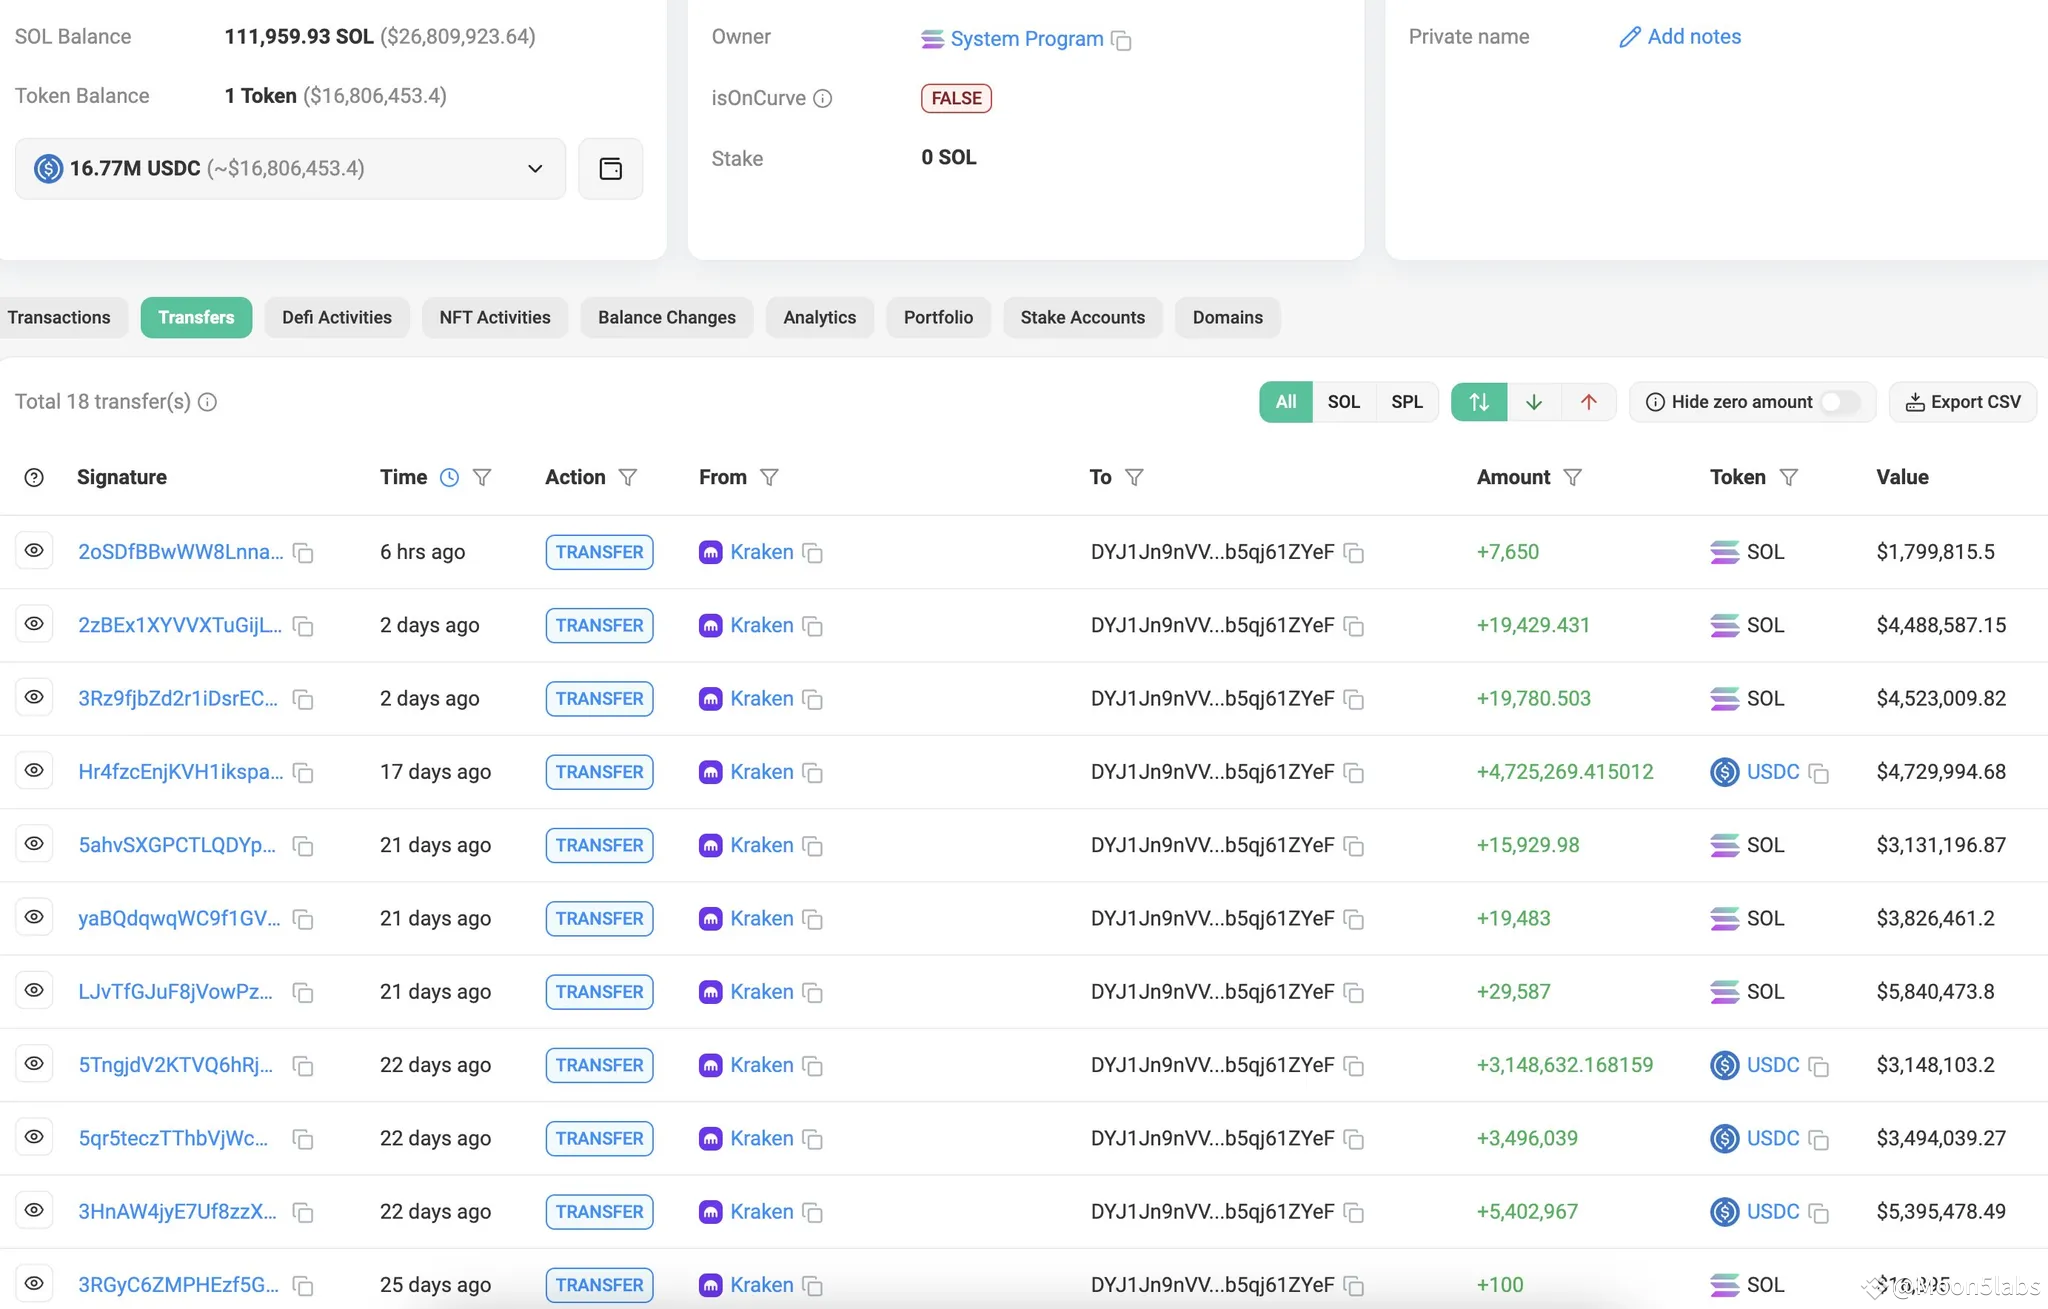The height and width of the screenshot is (1309, 2048).
Task: Open the Balance Changes tab
Action: tap(666, 318)
